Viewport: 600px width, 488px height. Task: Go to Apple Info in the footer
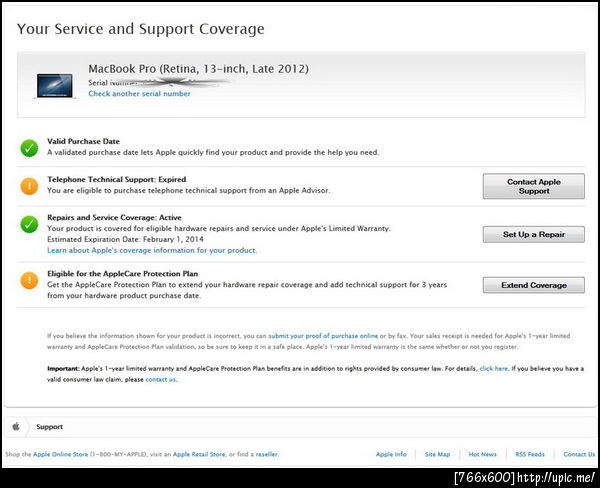(391, 454)
